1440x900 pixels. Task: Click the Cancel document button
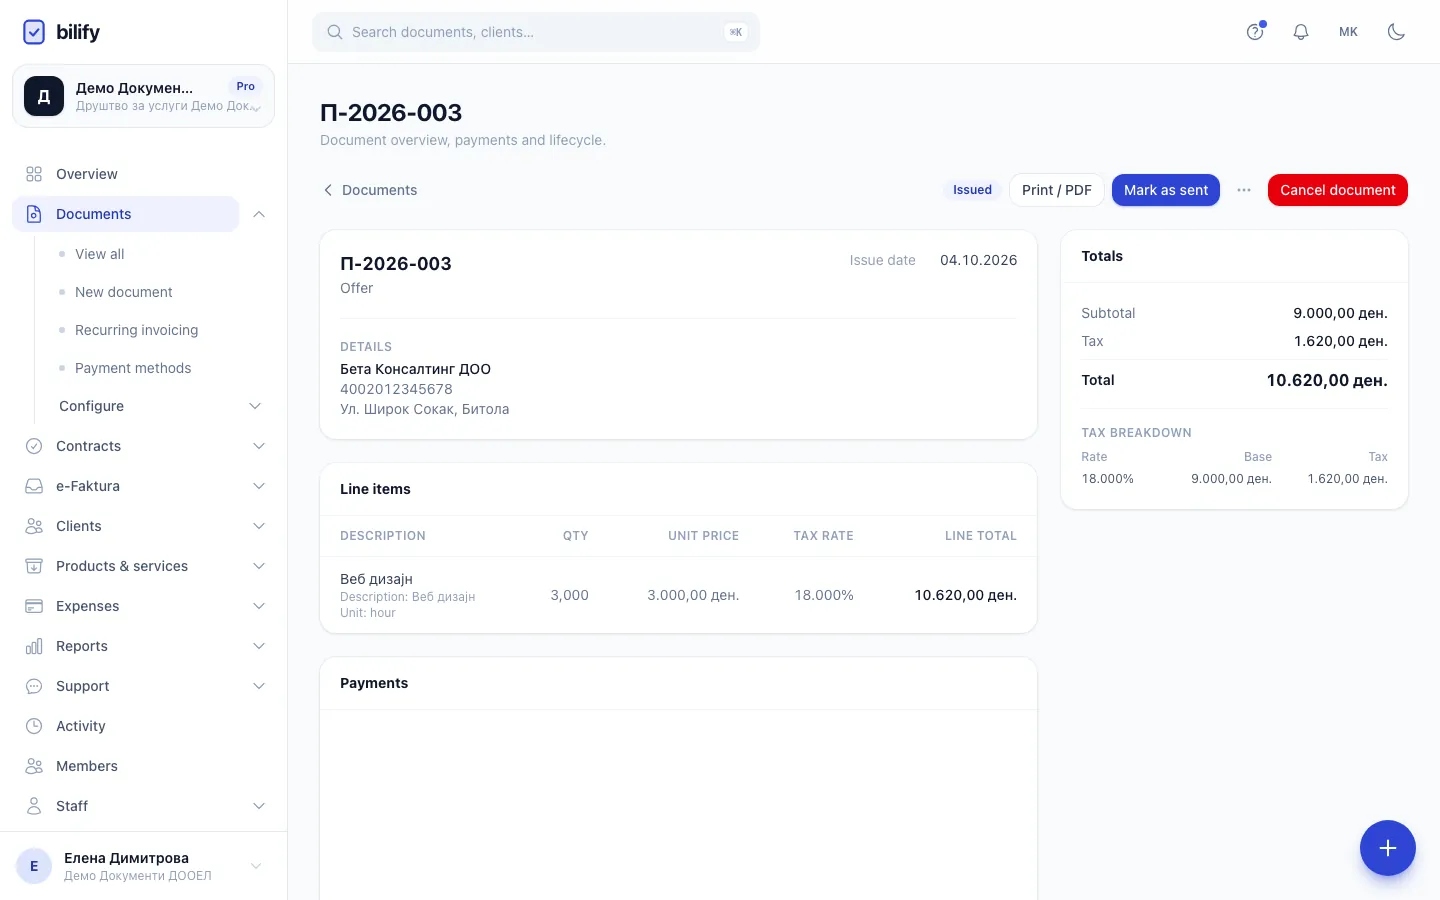(x=1338, y=190)
